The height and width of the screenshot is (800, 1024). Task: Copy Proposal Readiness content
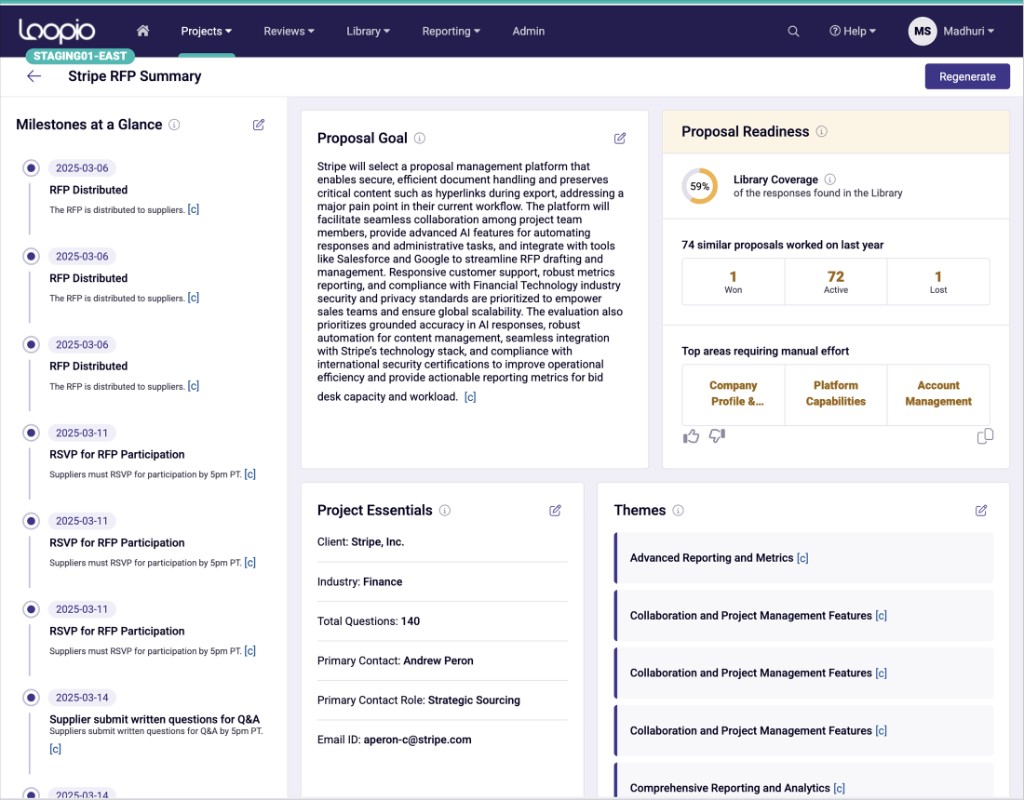[985, 436]
